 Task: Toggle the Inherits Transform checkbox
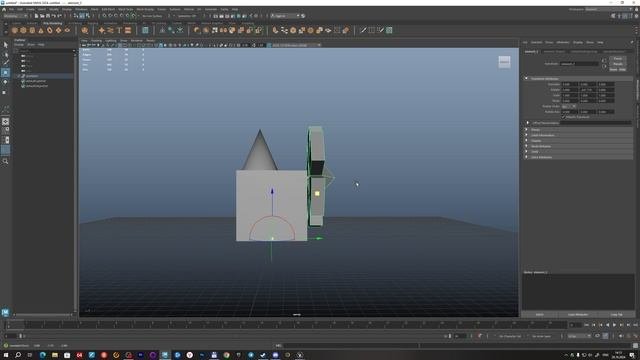coord(564,117)
